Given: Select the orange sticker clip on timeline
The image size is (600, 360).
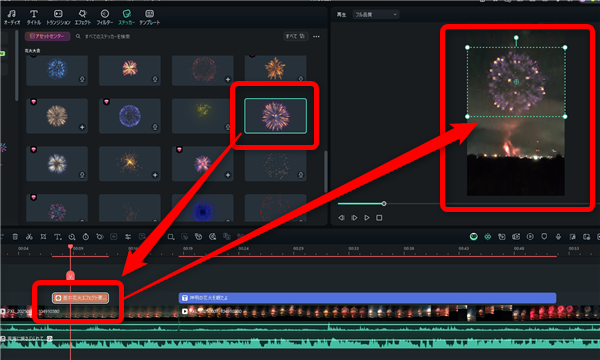Looking at the screenshot, I should pos(80,298).
